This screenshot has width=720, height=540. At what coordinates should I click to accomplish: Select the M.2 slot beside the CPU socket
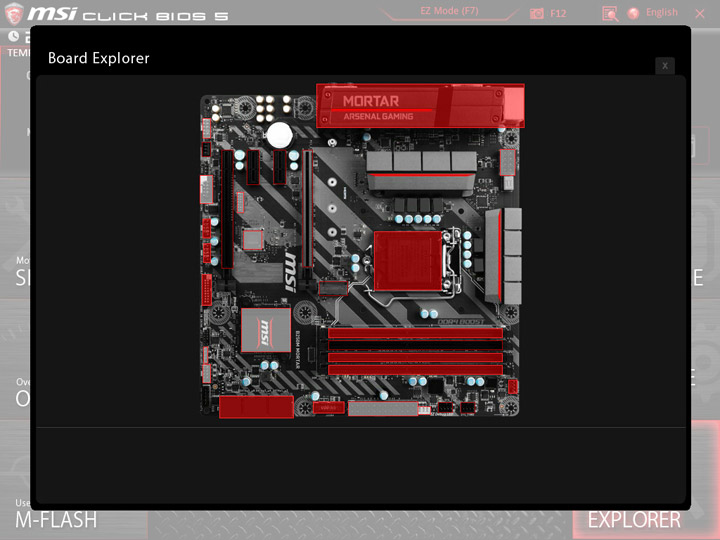(333, 288)
